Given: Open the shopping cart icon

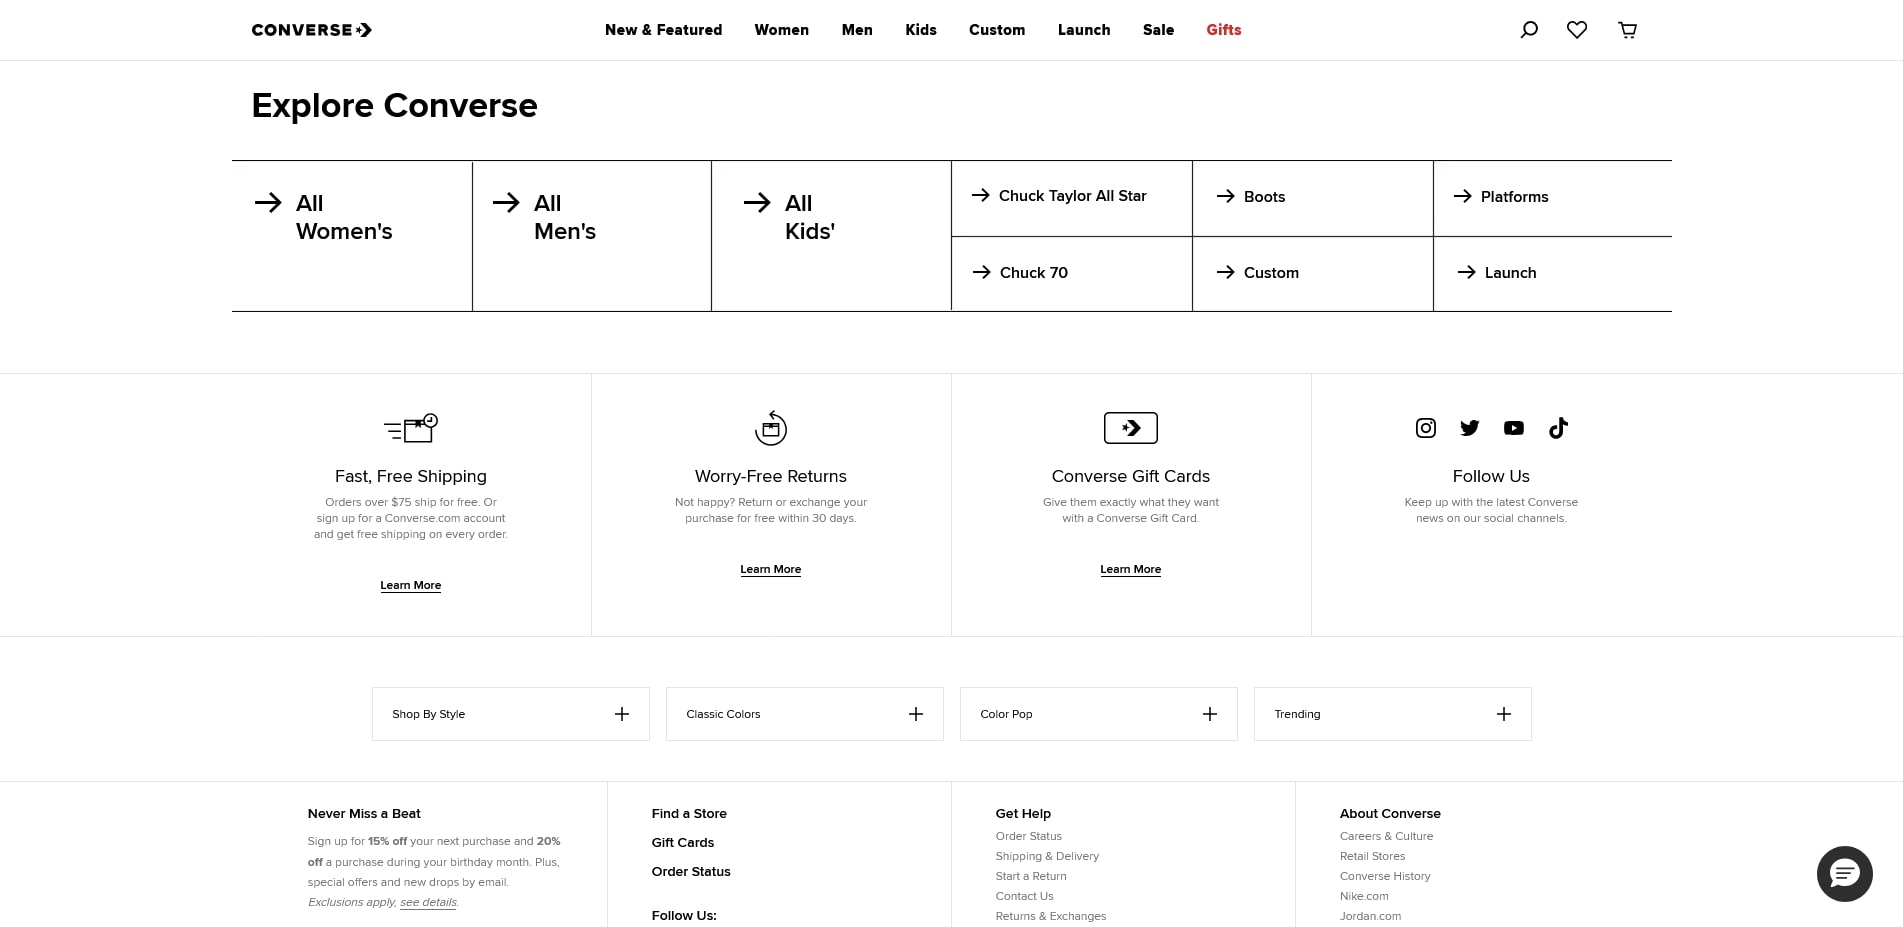Looking at the screenshot, I should [1628, 30].
